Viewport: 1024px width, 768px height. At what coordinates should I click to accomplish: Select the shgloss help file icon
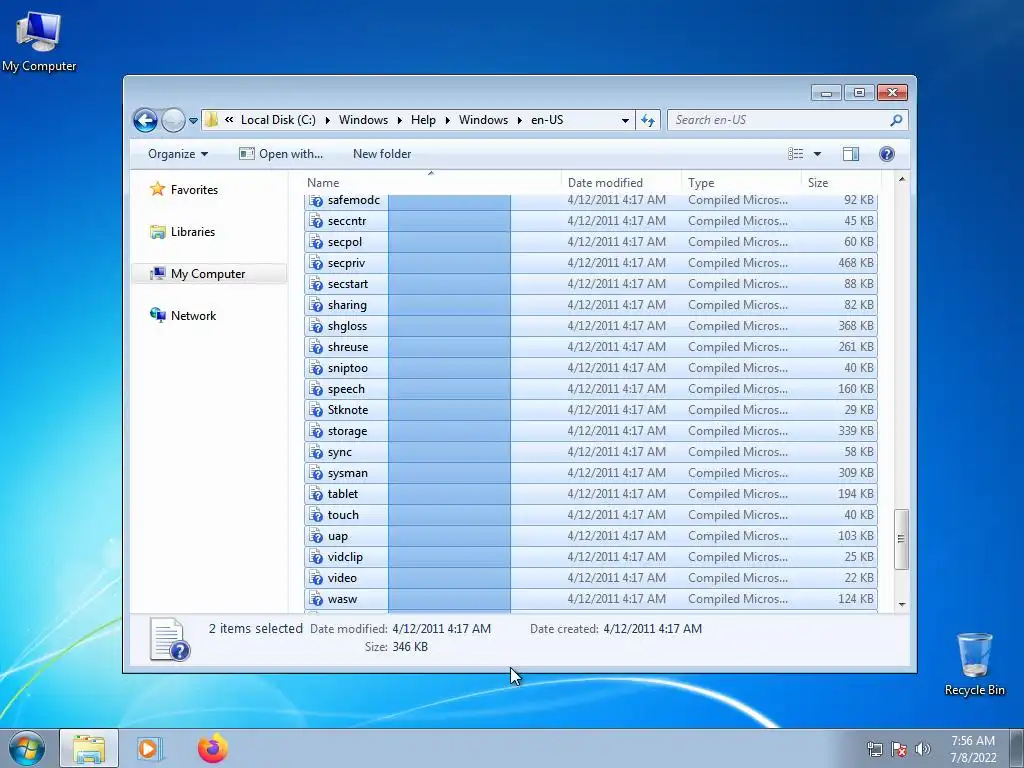[316, 326]
